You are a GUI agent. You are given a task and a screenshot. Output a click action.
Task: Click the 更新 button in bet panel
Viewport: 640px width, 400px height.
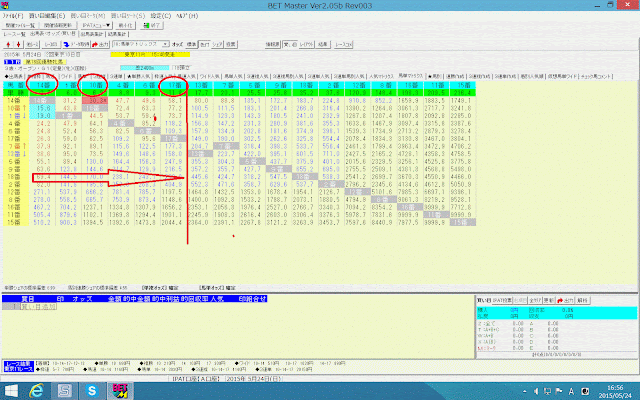coord(549,300)
